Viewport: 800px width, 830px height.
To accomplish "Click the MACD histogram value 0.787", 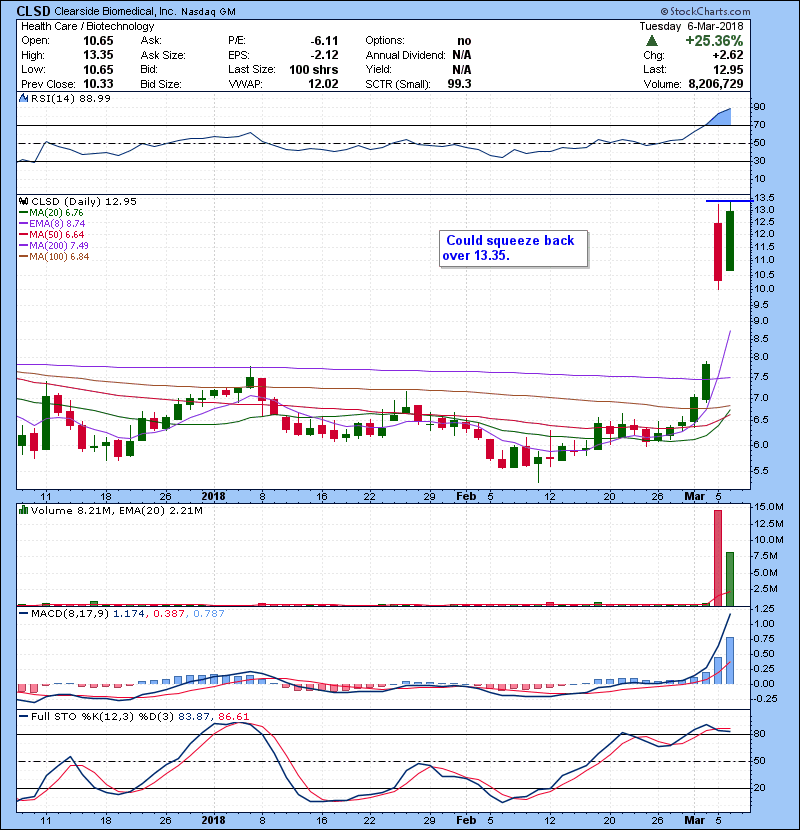I will tap(209, 614).
